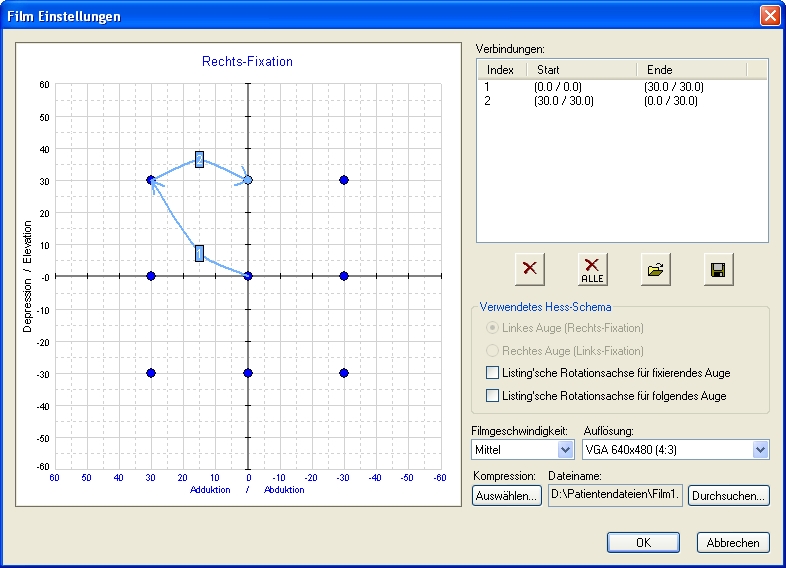786x568 pixels.
Task: Open saved connections with folder icon
Action: coord(656,269)
